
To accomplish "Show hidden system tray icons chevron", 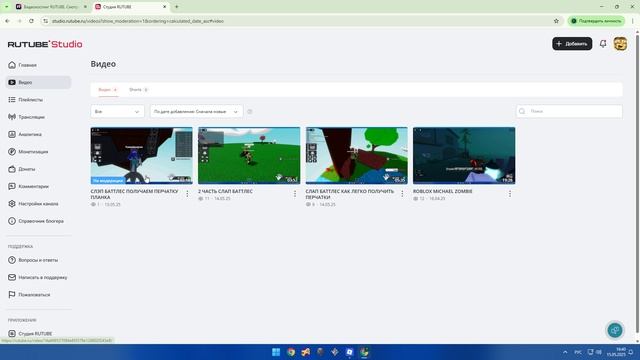I will (565, 352).
